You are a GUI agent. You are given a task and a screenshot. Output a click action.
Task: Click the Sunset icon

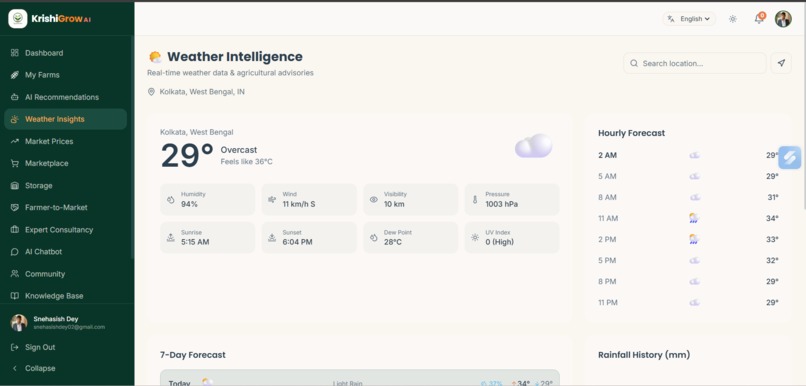(272, 237)
